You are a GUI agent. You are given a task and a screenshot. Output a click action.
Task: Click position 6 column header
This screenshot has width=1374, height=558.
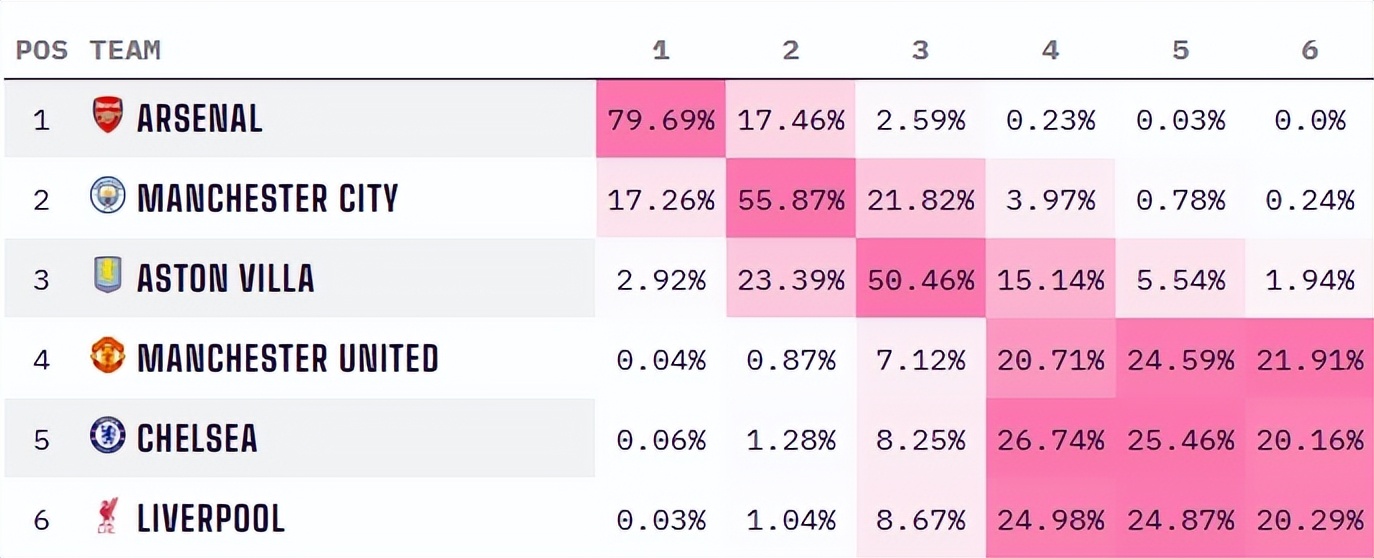tap(1310, 50)
